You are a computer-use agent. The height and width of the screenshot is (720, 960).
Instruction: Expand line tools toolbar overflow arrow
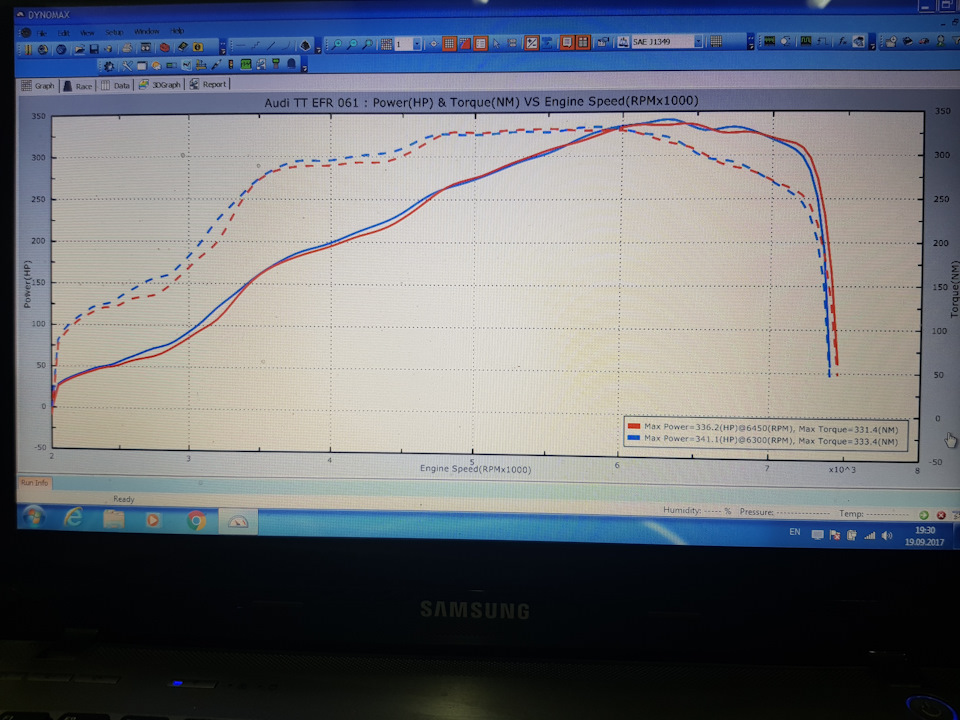click(318, 47)
